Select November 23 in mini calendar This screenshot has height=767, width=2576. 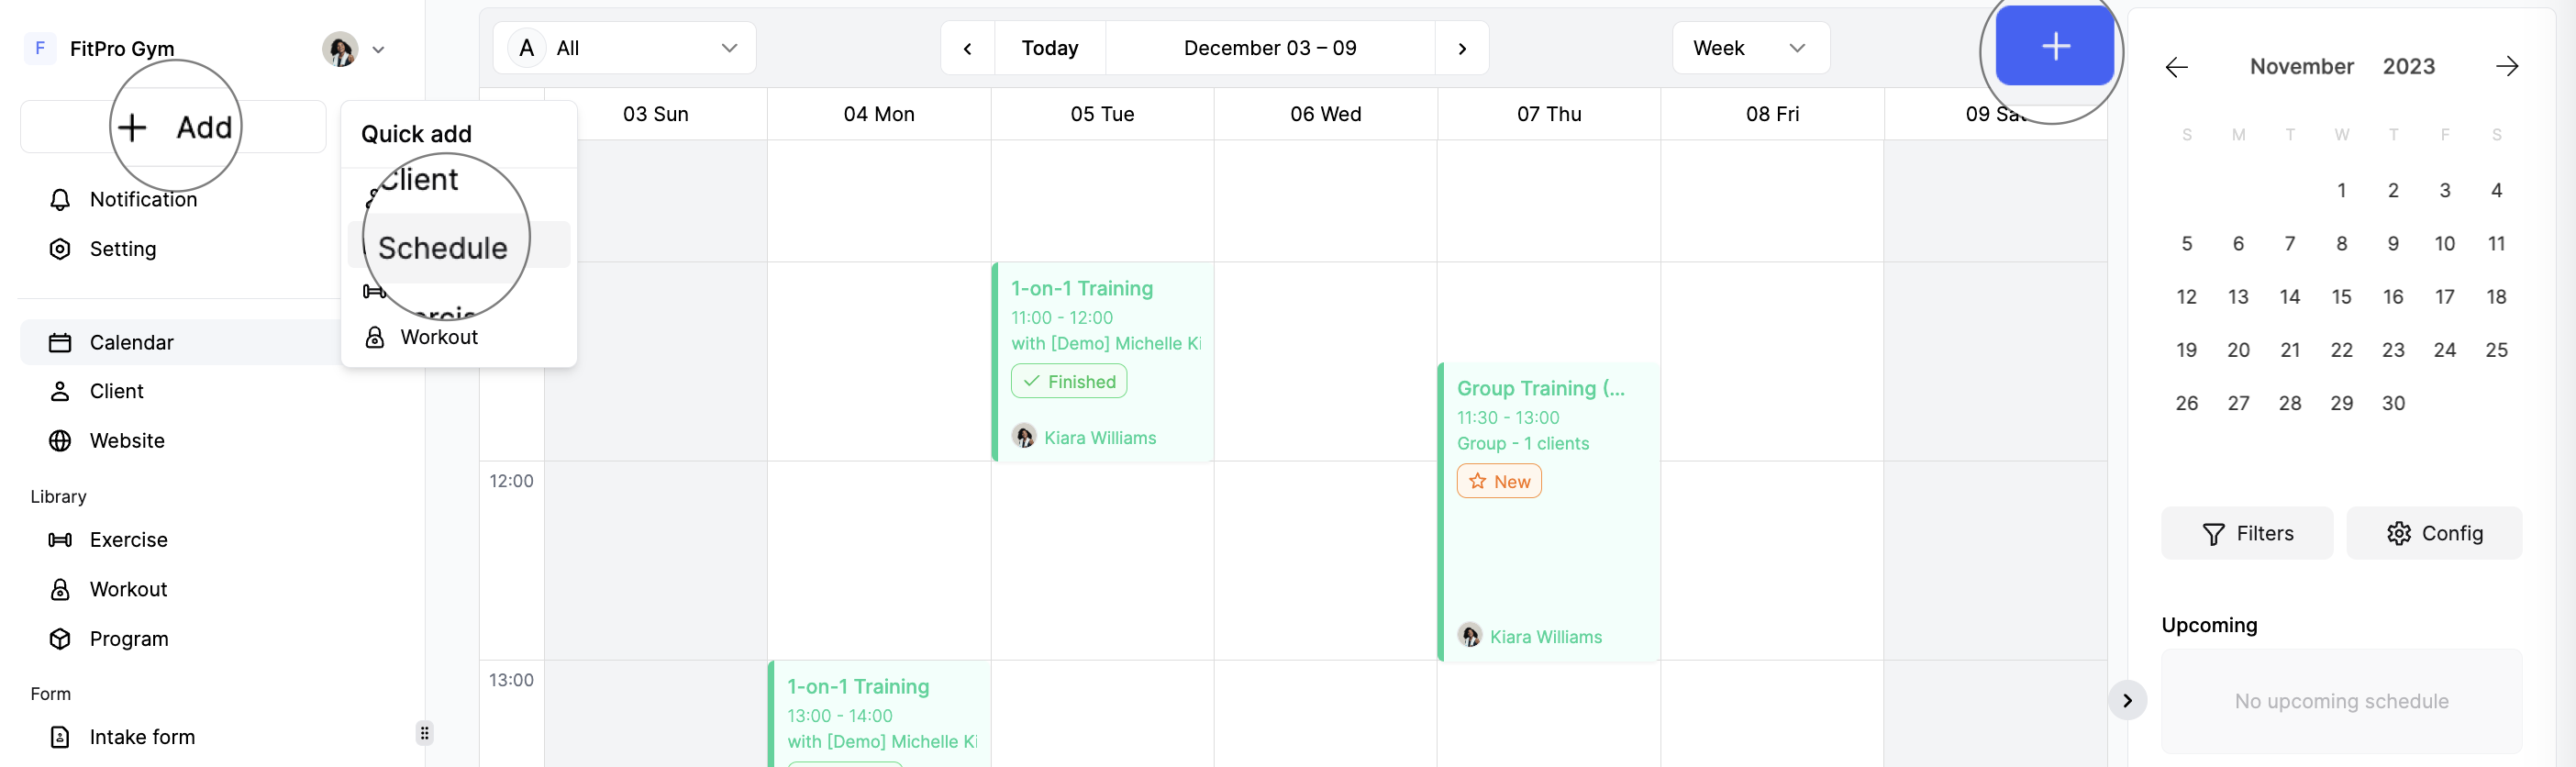click(x=2393, y=350)
